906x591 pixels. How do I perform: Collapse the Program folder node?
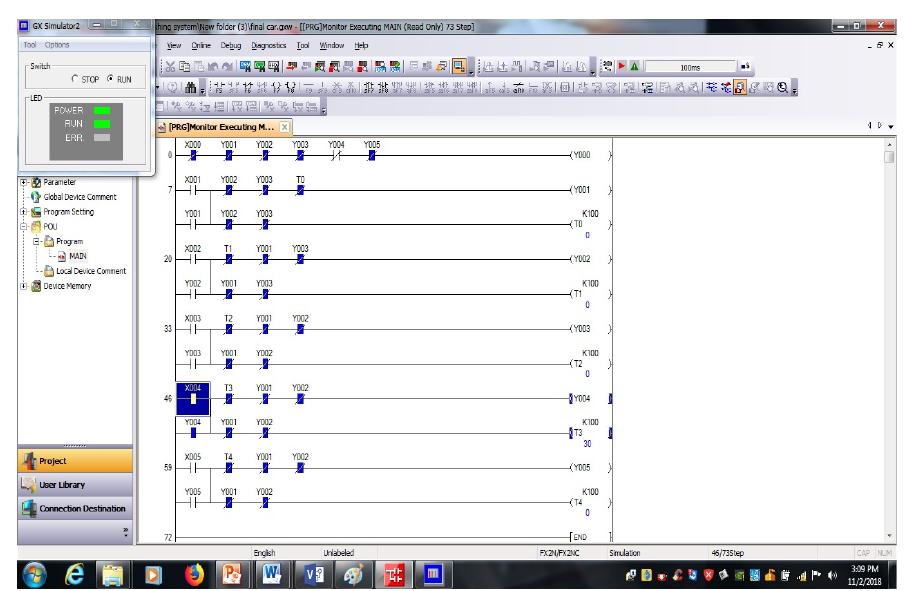36,241
